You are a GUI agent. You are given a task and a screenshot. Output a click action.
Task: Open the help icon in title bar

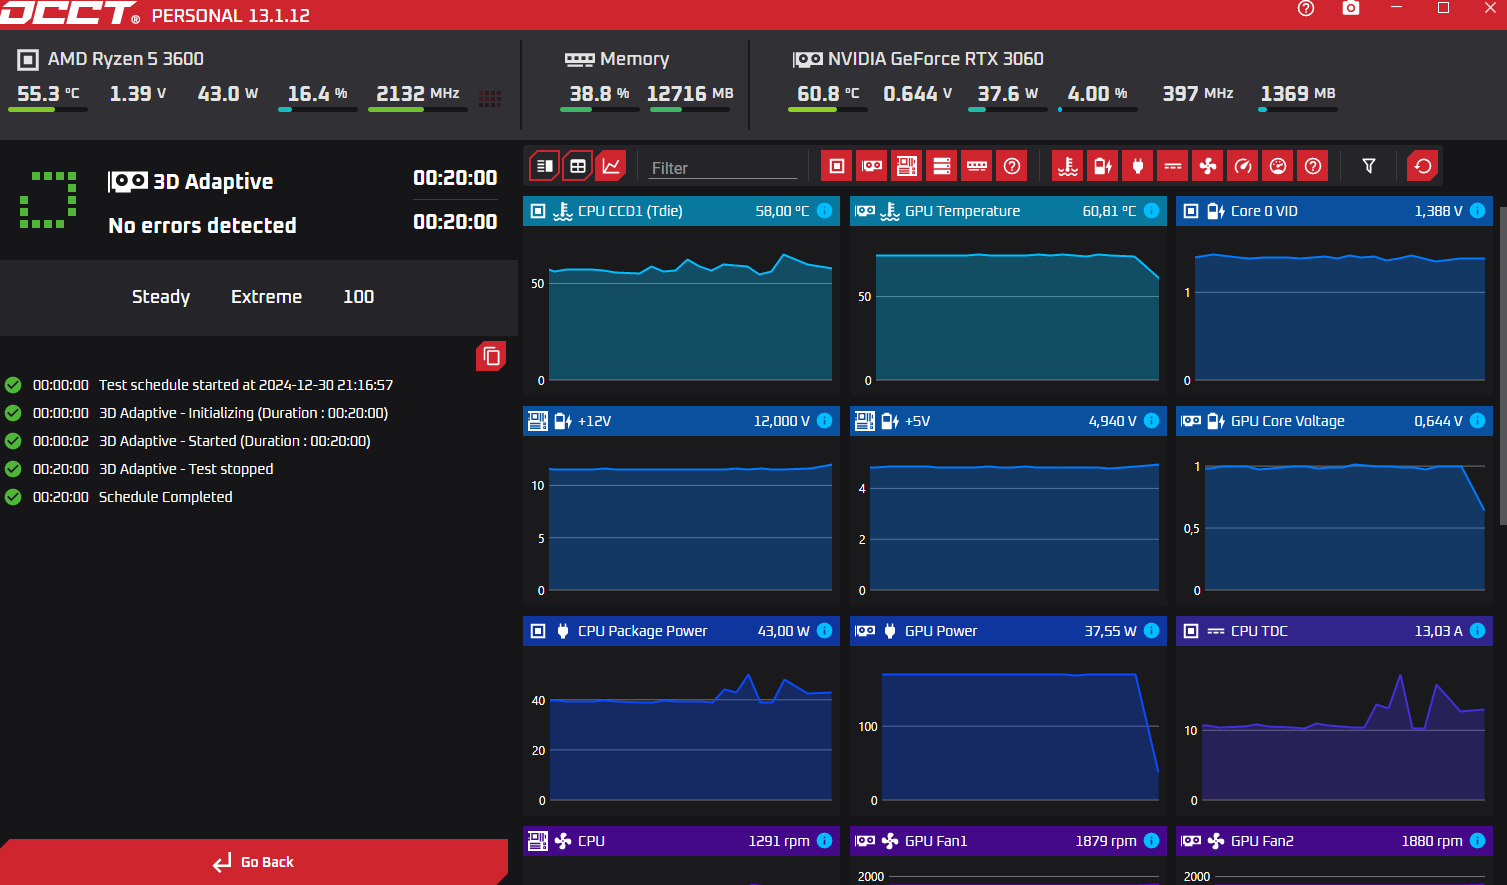pos(1306,8)
